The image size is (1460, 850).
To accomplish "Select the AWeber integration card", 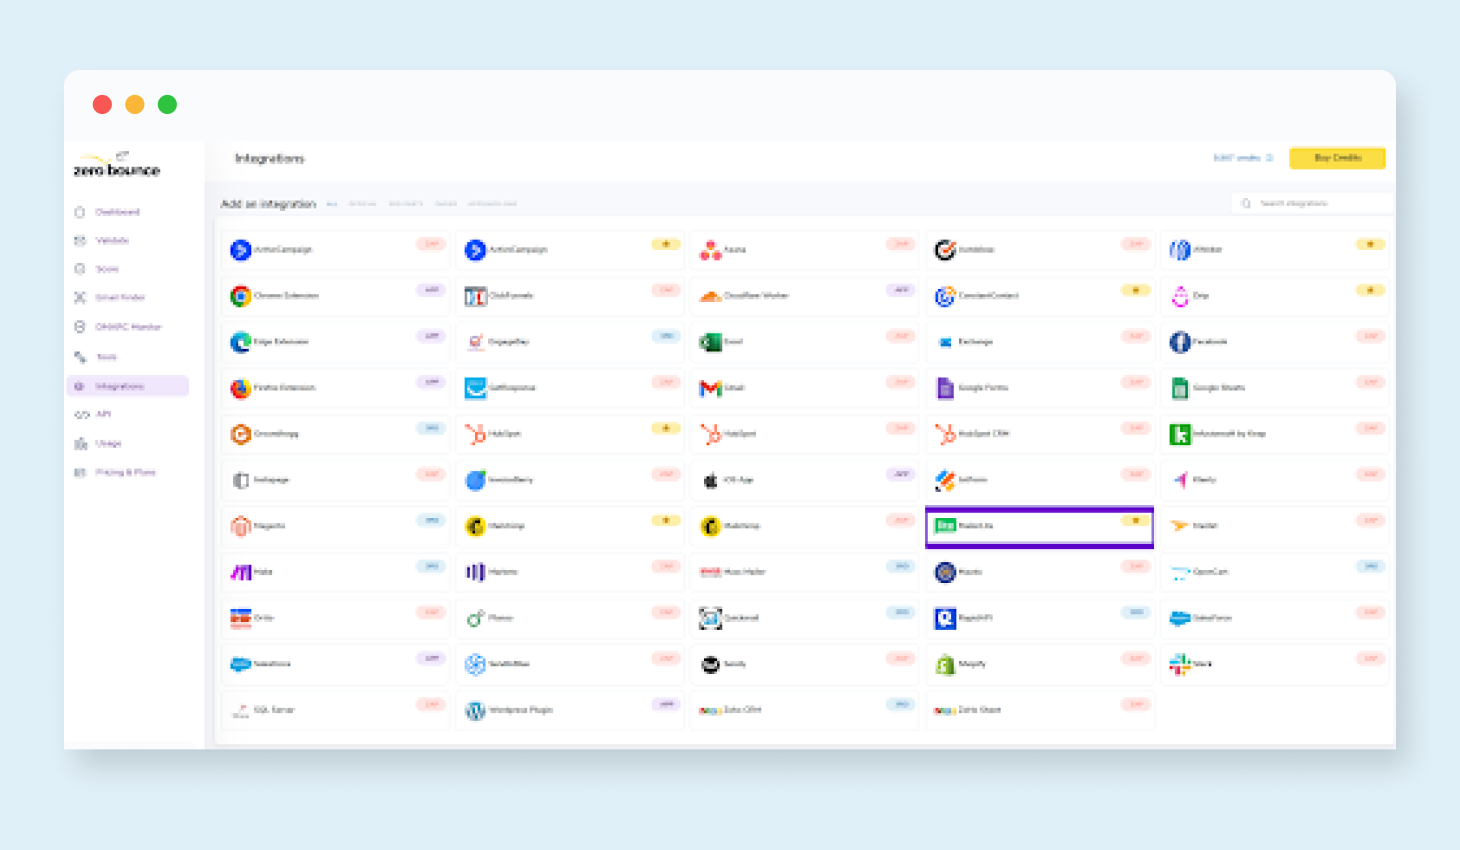I will (x=1273, y=250).
